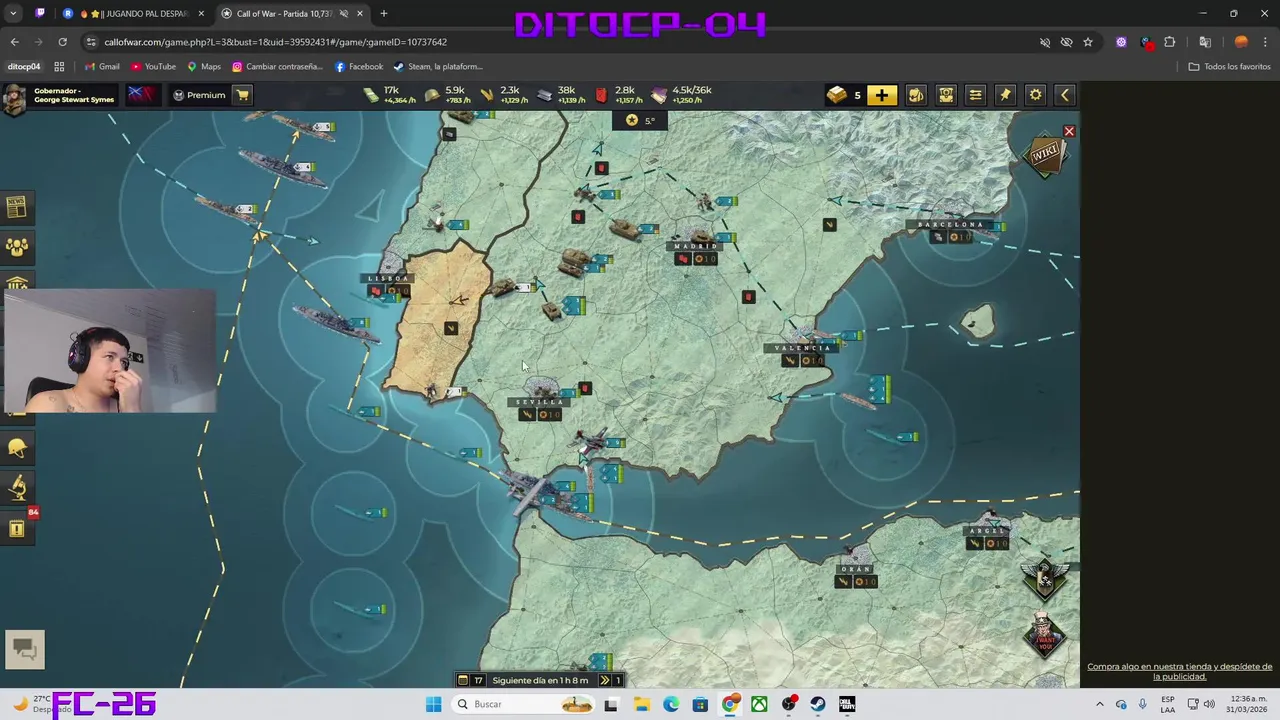1280x720 pixels.
Task: Open the YouTube bookmark
Action: [153, 67]
